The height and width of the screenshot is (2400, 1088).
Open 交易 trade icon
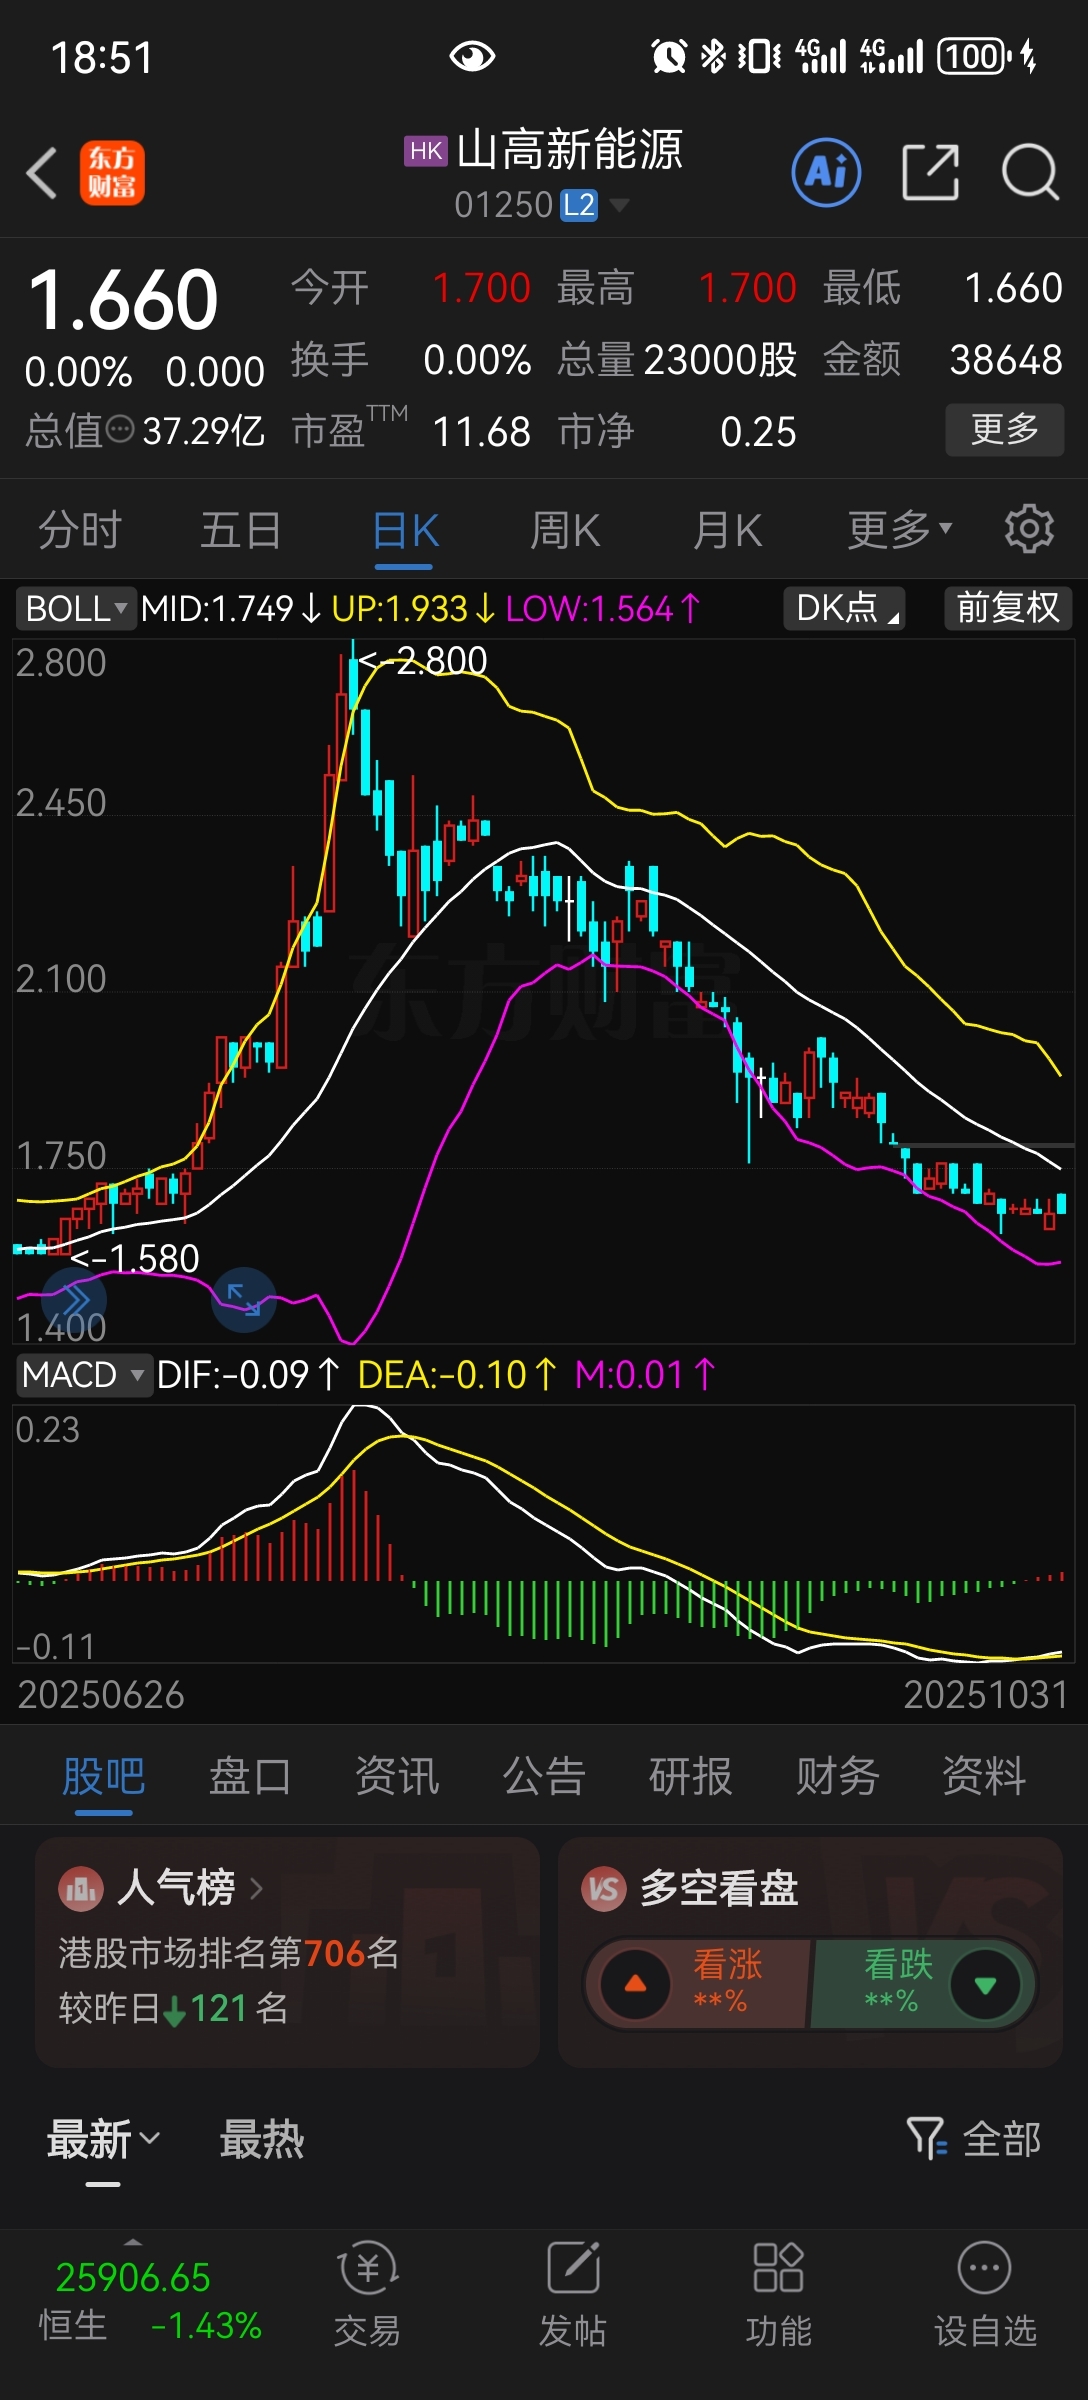[x=368, y=2270]
